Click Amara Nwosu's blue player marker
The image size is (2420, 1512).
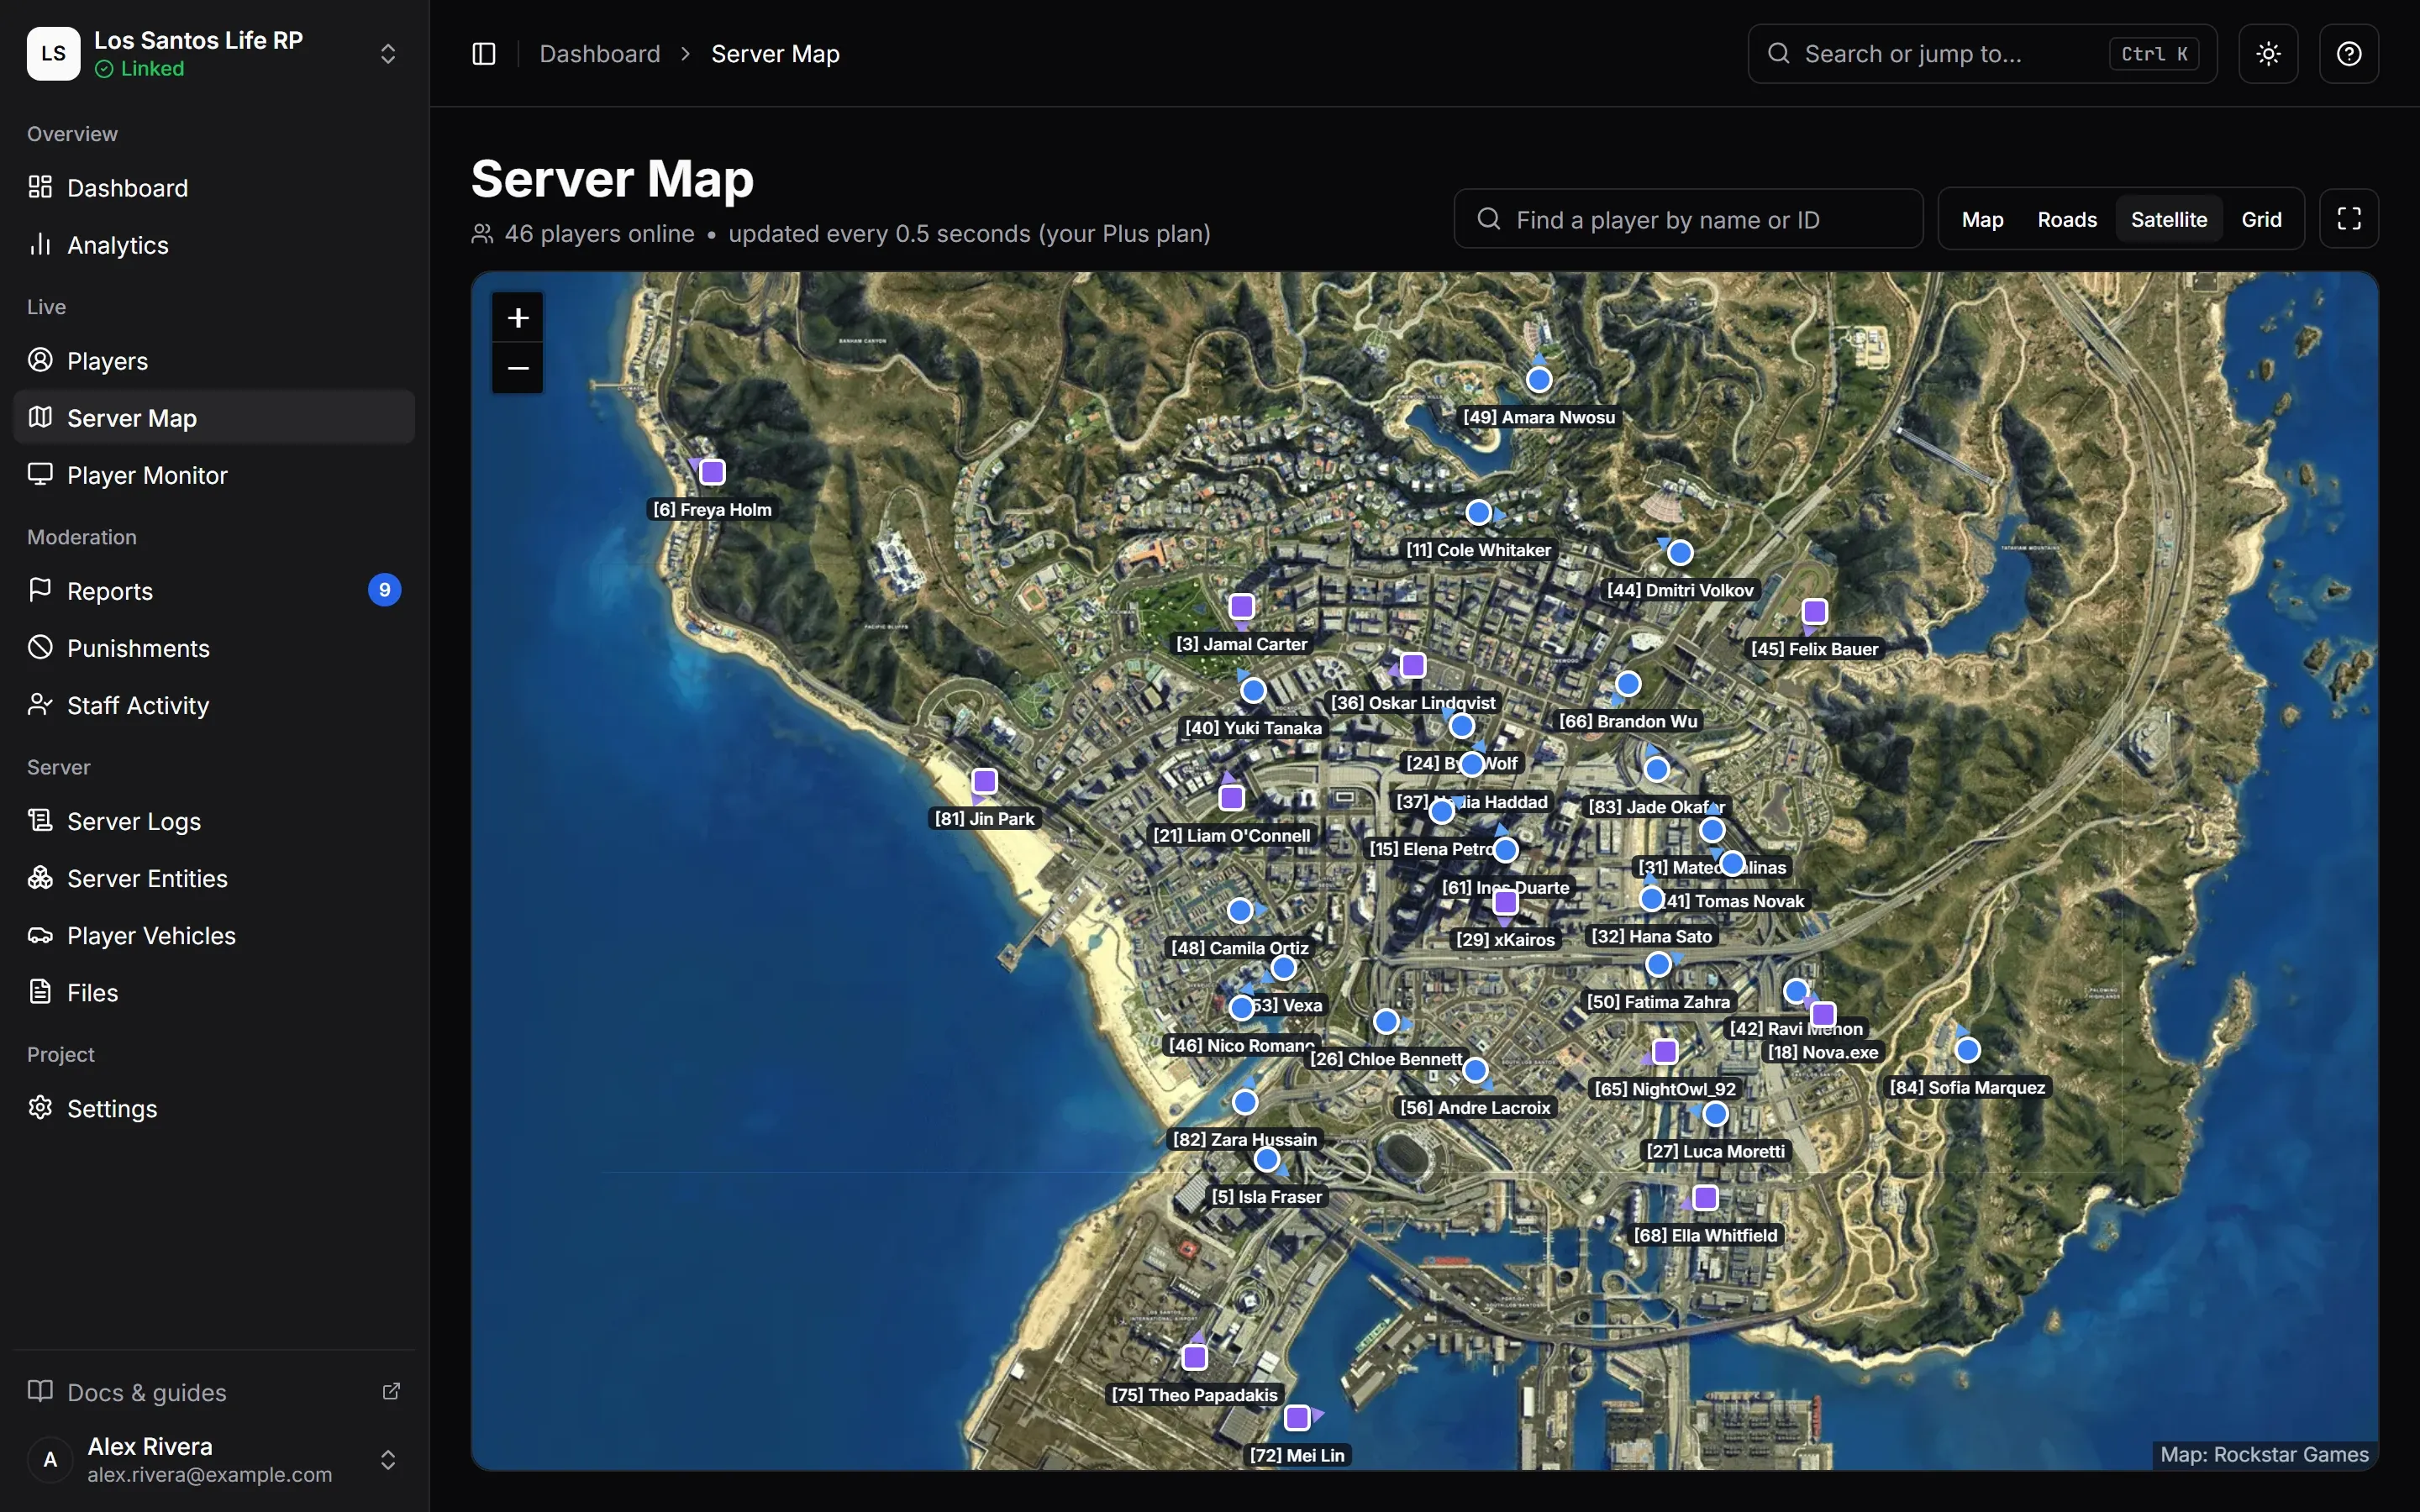[1539, 380]
